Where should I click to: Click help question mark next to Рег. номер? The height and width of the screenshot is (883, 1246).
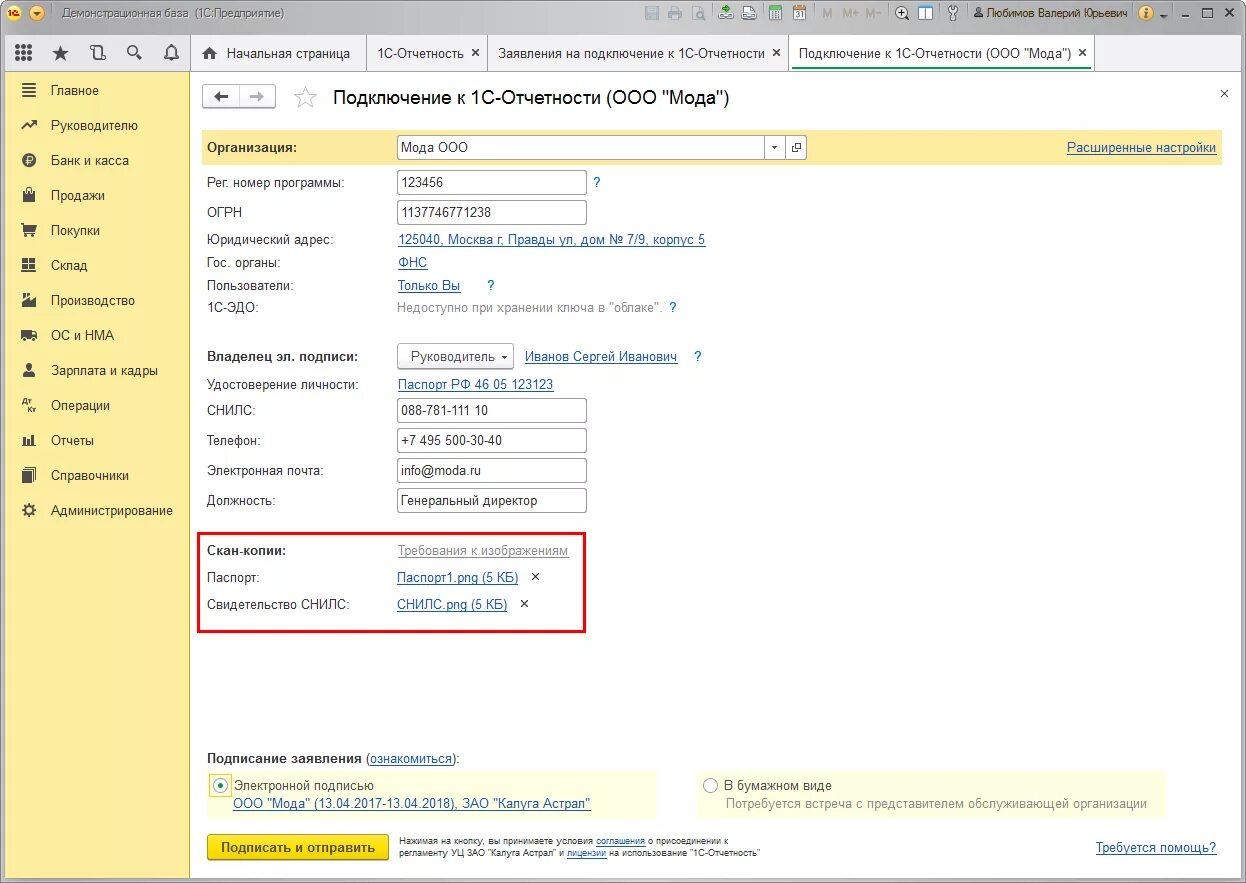click(597, 182)
